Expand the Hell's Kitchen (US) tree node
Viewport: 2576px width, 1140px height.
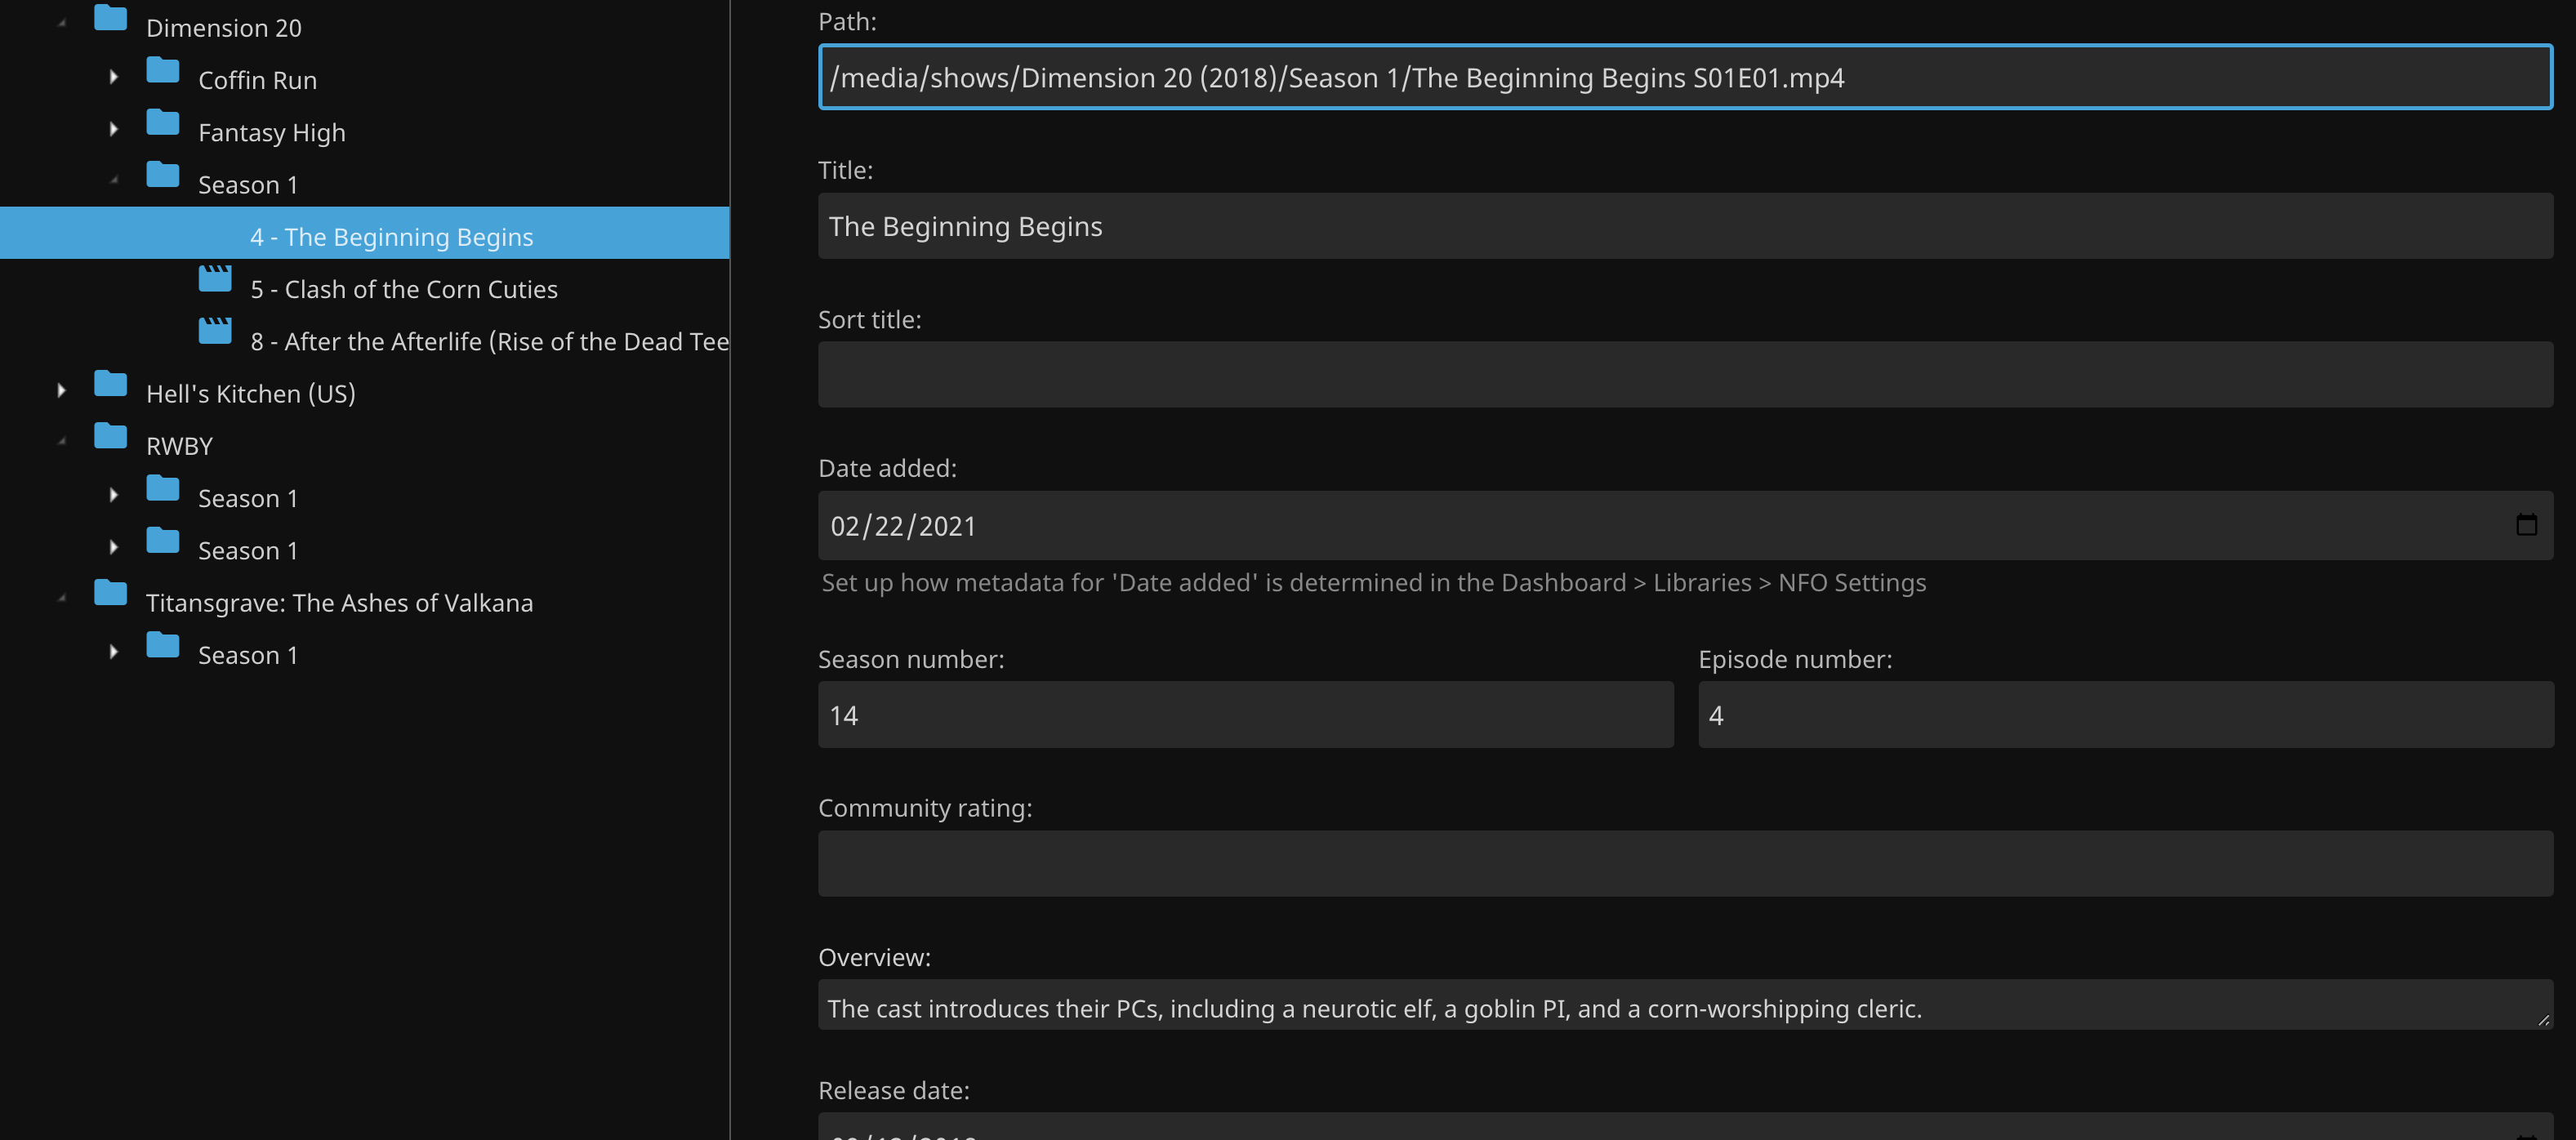pyautogui.click(x=62, y=391)
